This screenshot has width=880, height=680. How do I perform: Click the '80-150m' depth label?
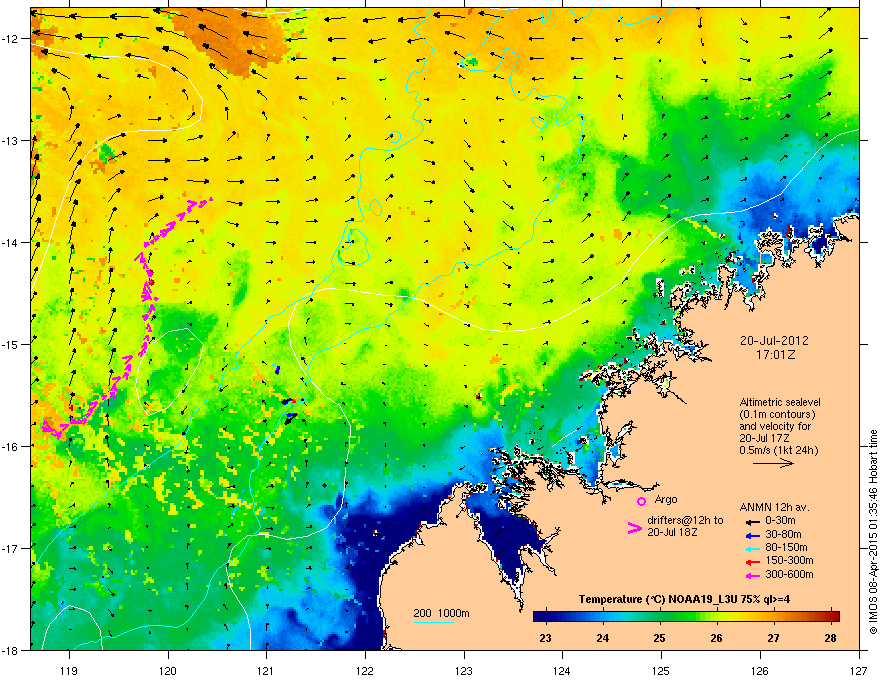tap(786, 548)
